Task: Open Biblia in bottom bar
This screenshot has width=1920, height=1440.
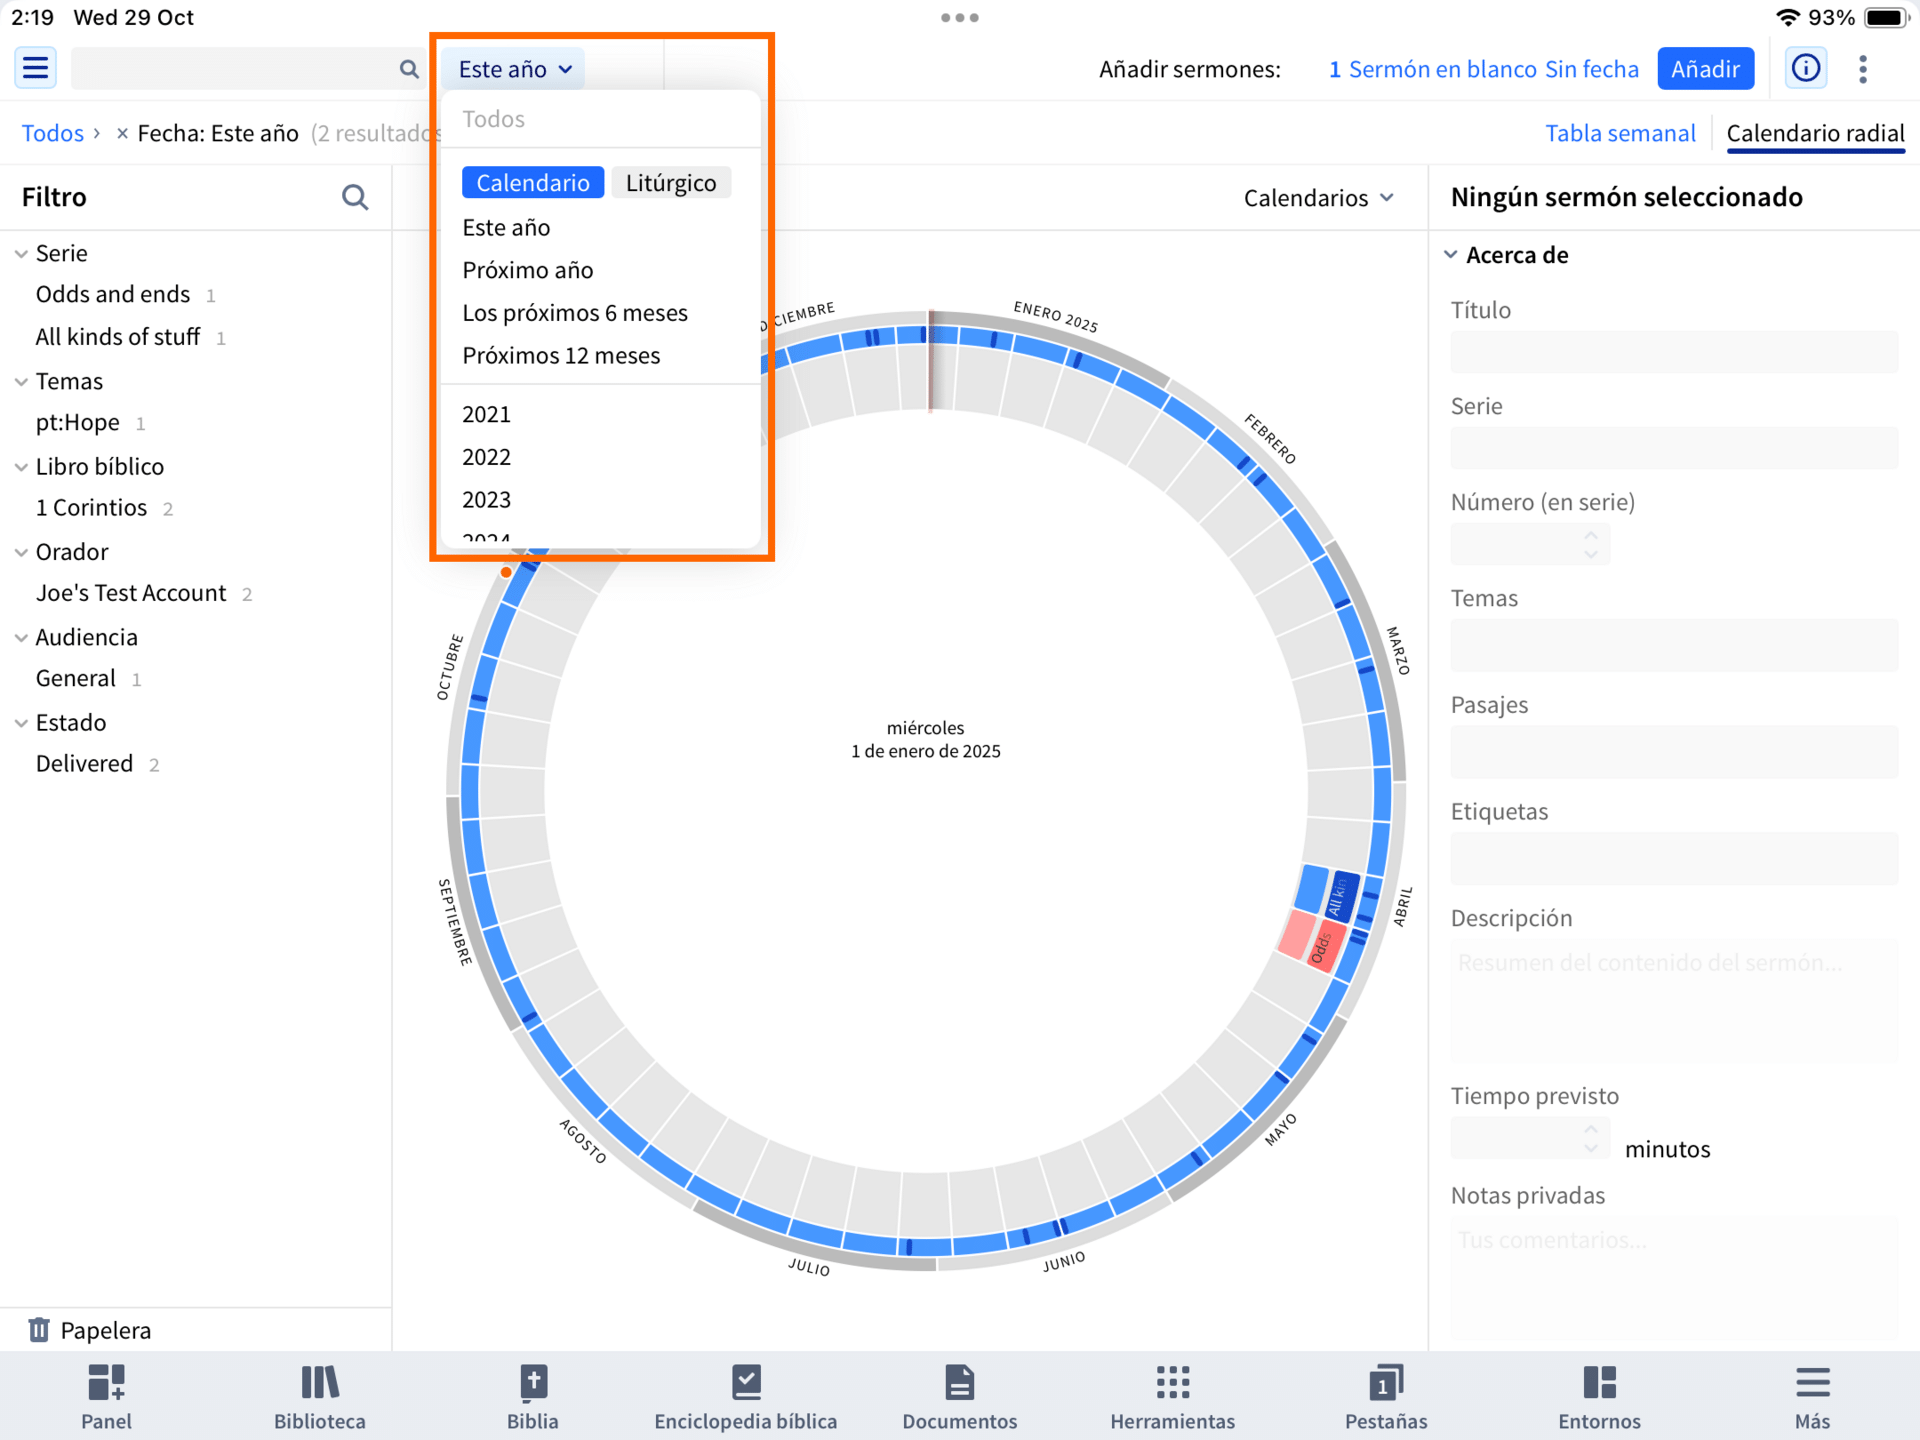Action: (533, 1397)
